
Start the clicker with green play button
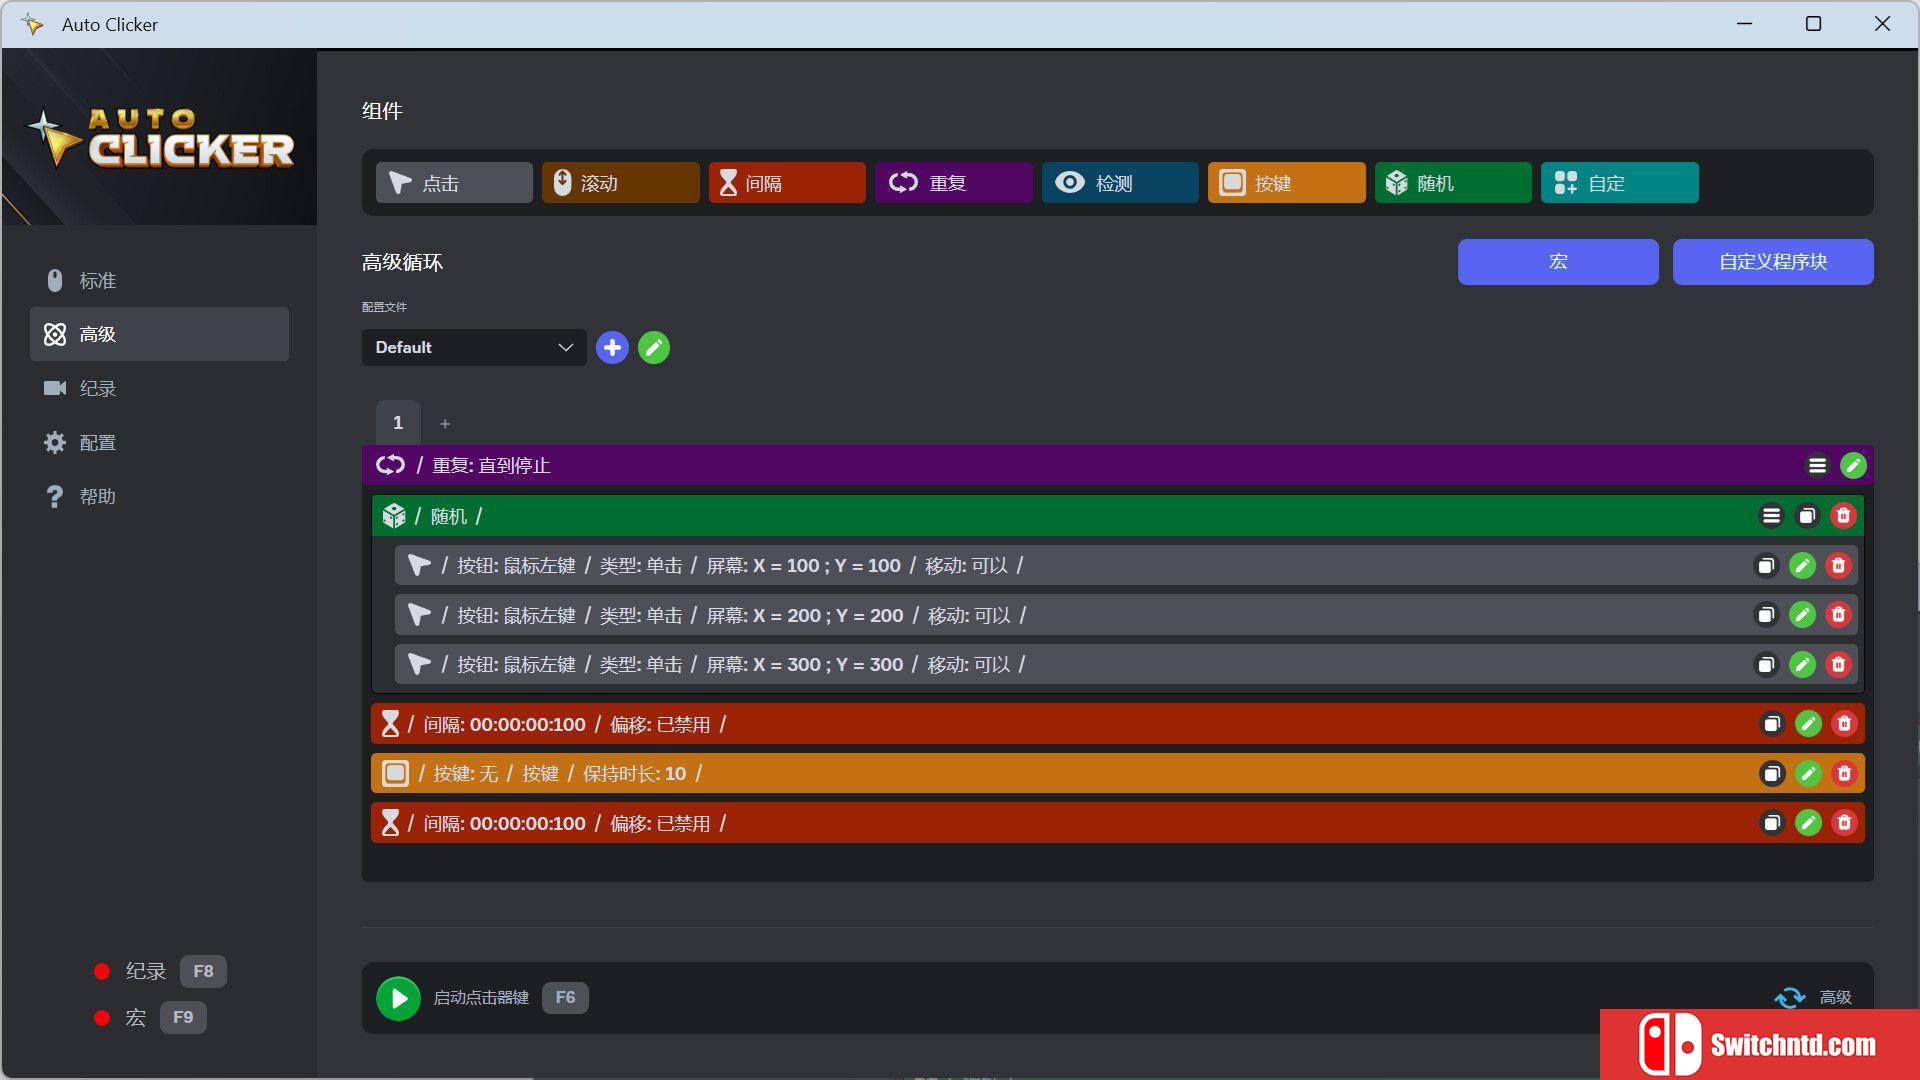pyautogui.click(x=398, y=998)
